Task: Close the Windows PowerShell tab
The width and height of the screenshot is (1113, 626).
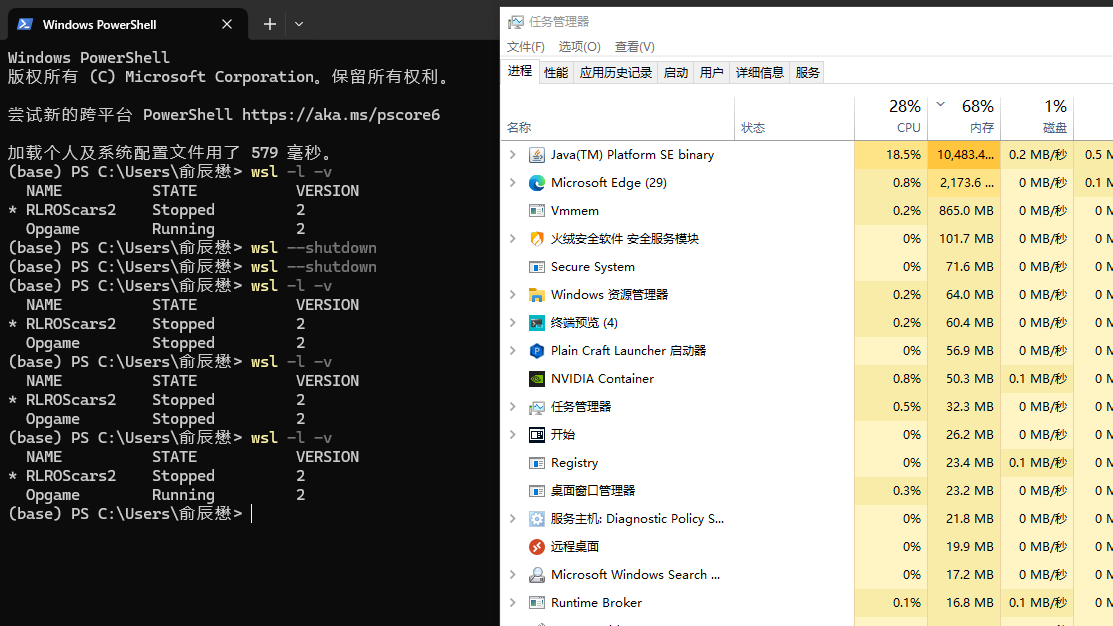Action: click(x=227, y=24)
